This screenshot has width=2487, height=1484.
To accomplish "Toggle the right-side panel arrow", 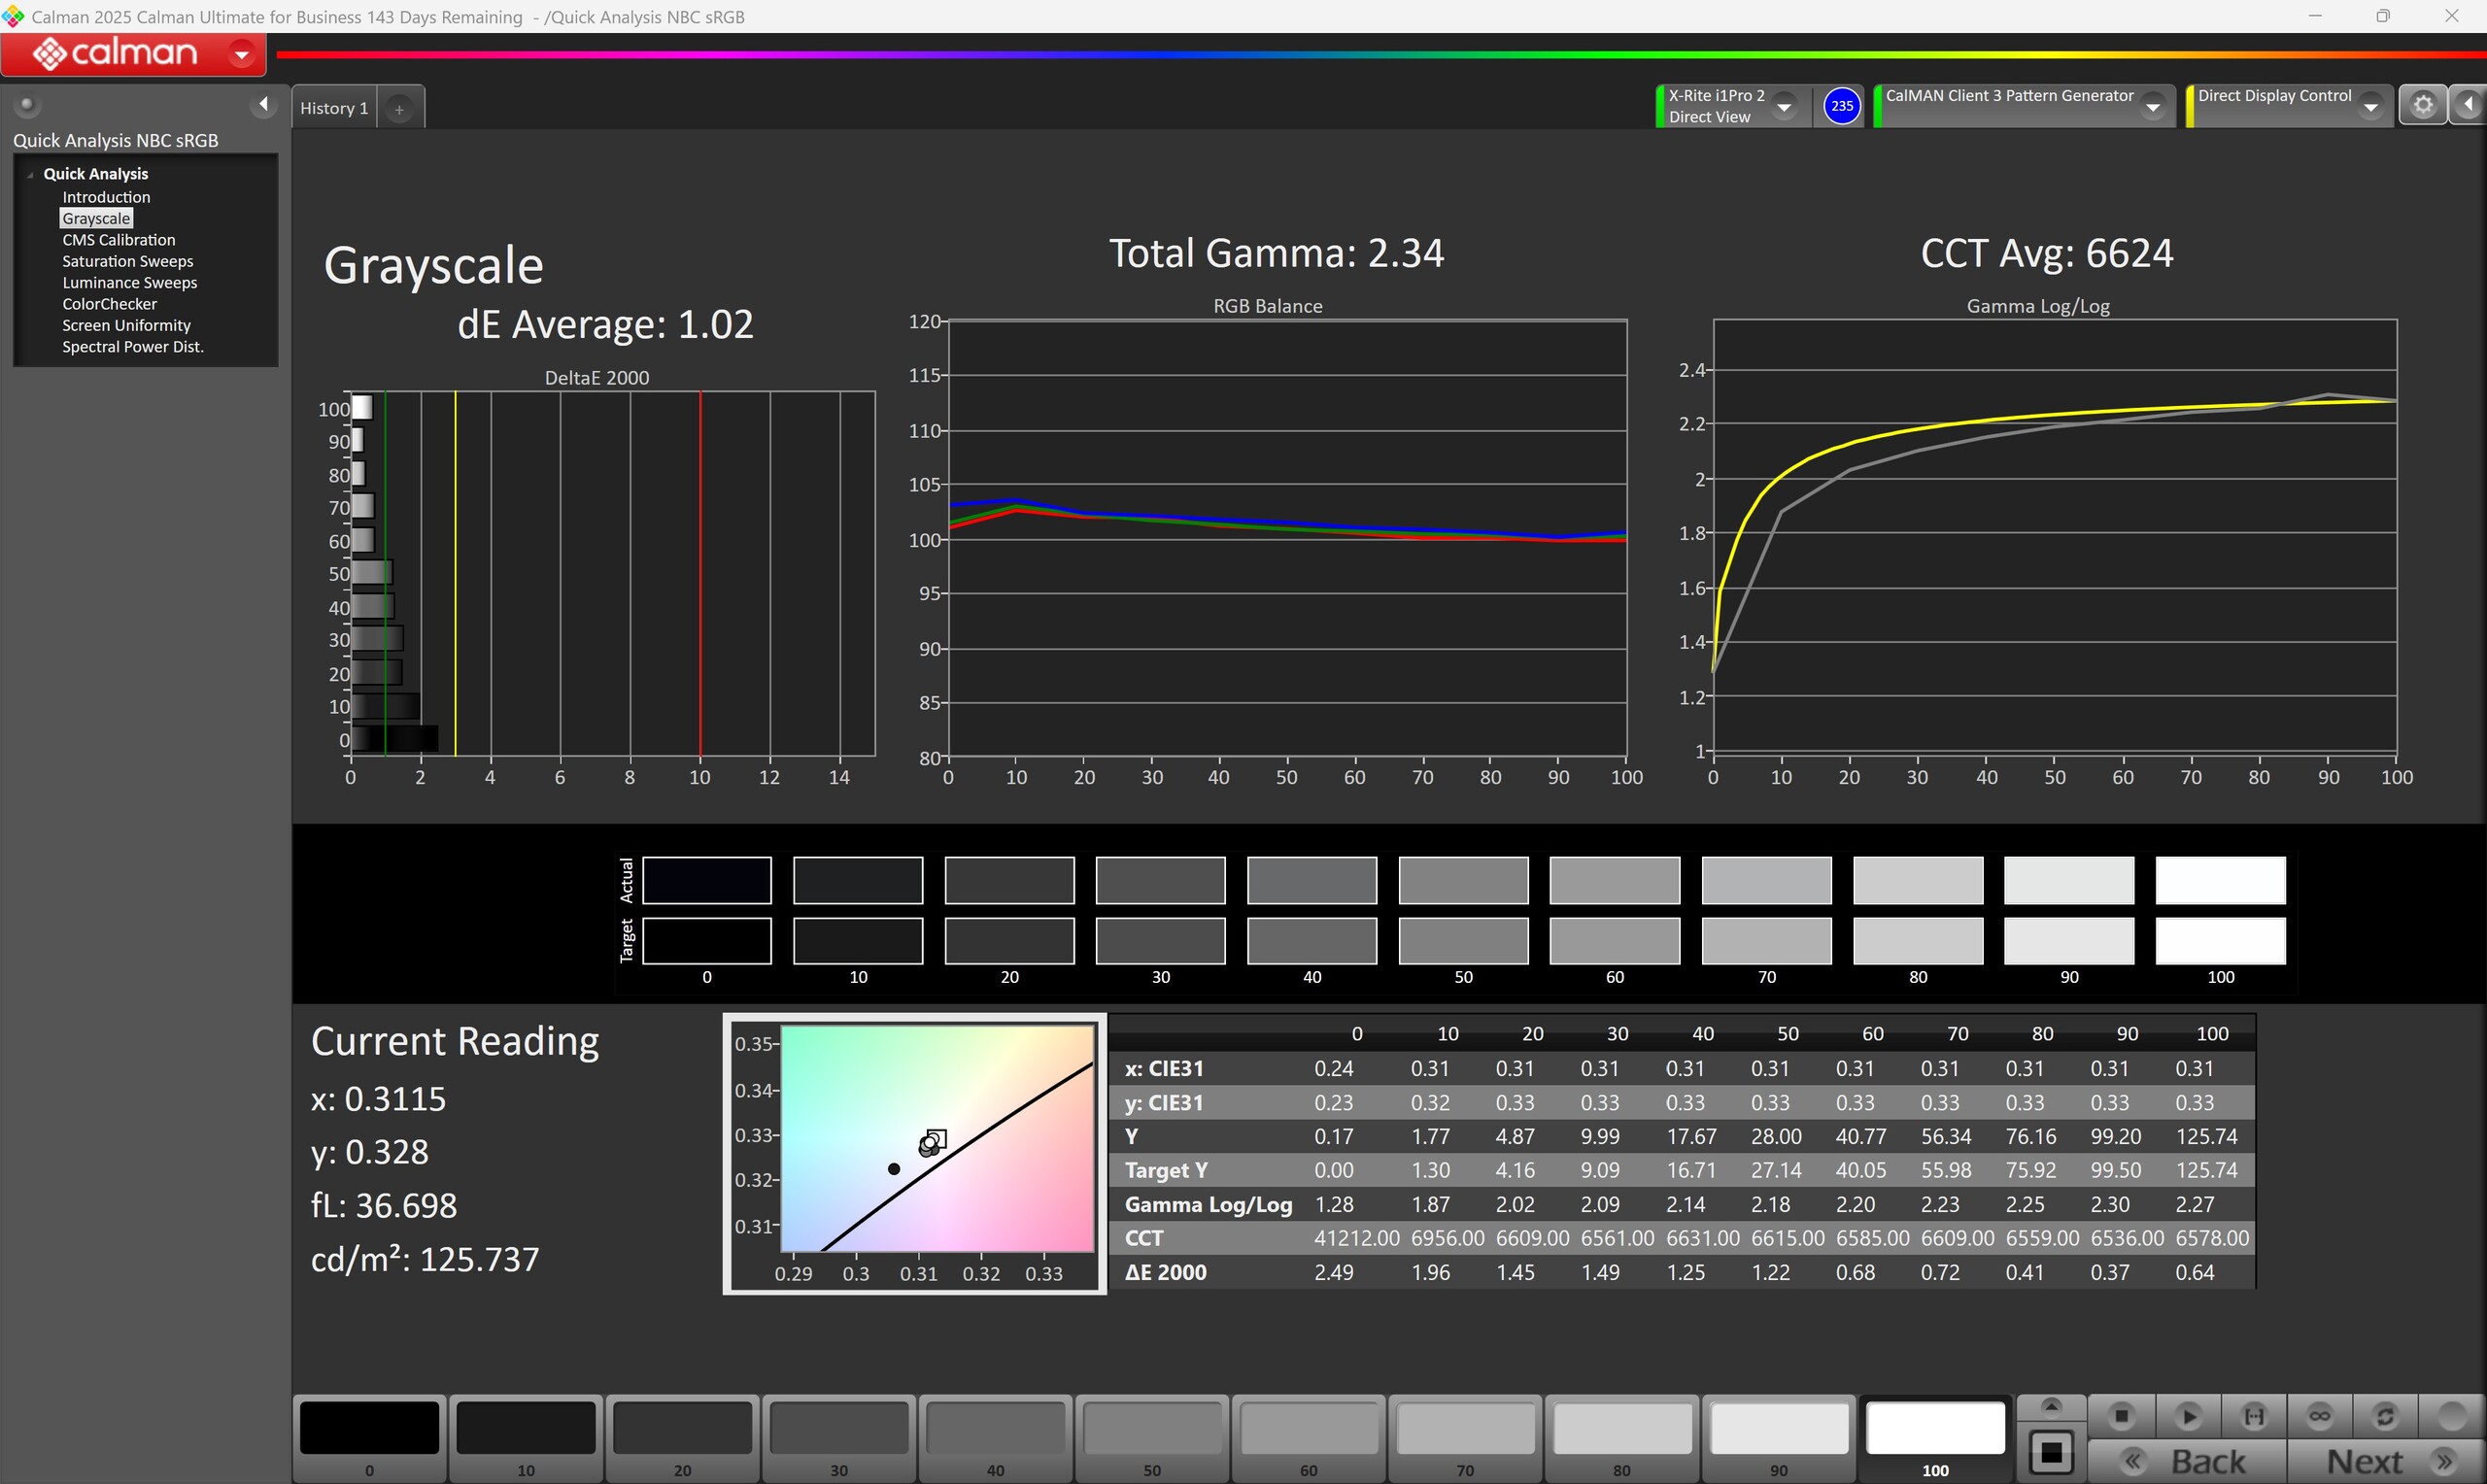I will [x=2468, y=105].
